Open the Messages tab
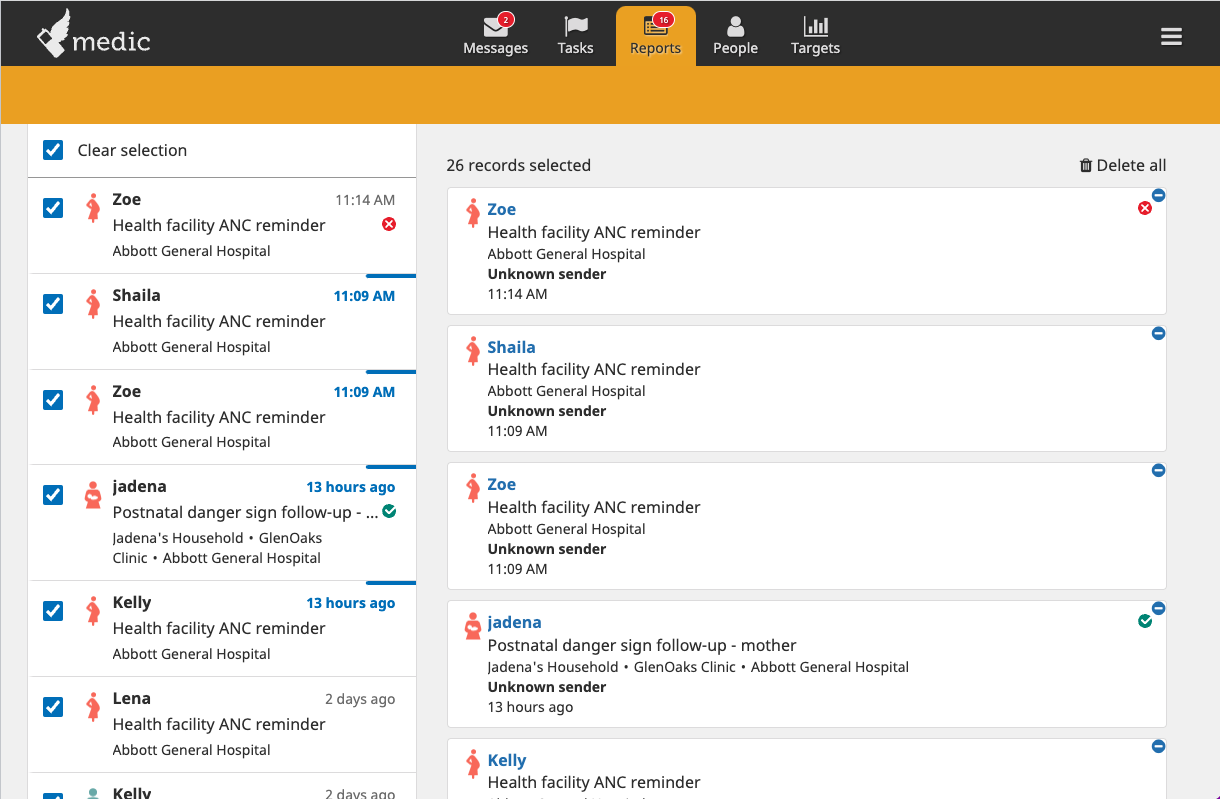Viewport: 1220px width, 799px height. [495, 36]
